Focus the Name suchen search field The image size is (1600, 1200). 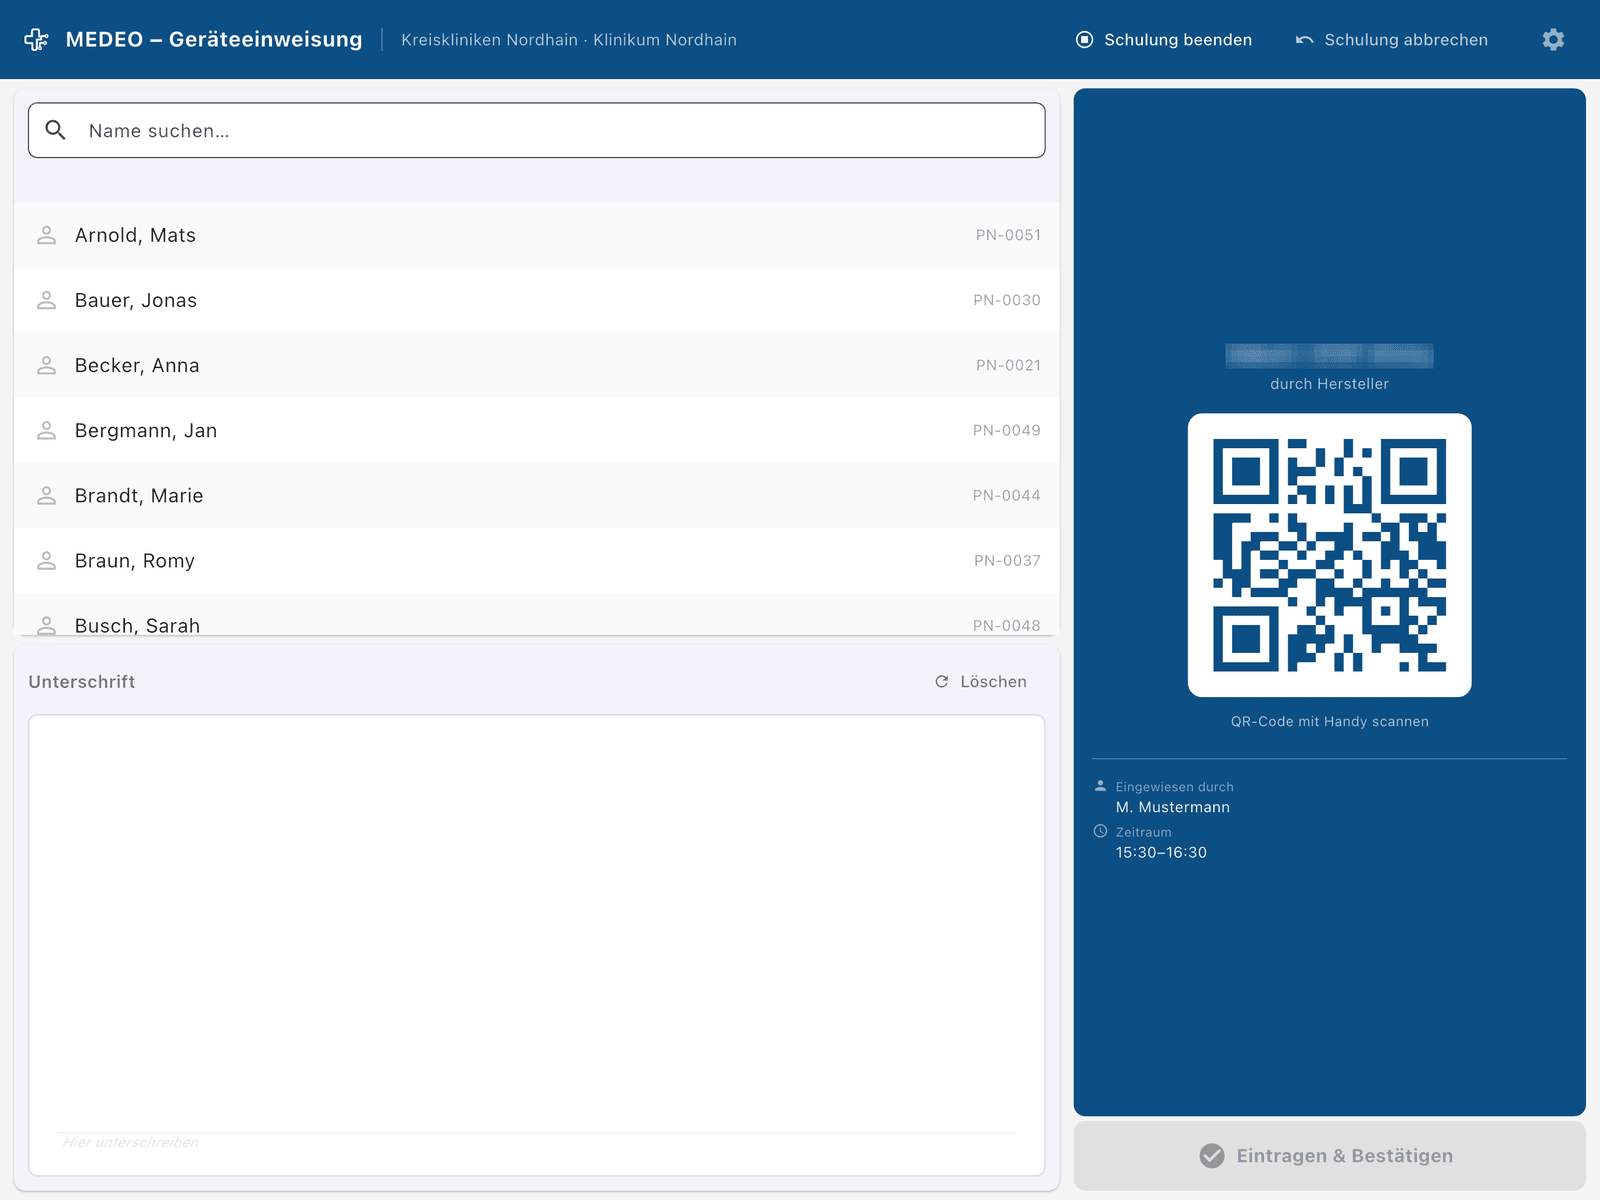pos(536,130)
